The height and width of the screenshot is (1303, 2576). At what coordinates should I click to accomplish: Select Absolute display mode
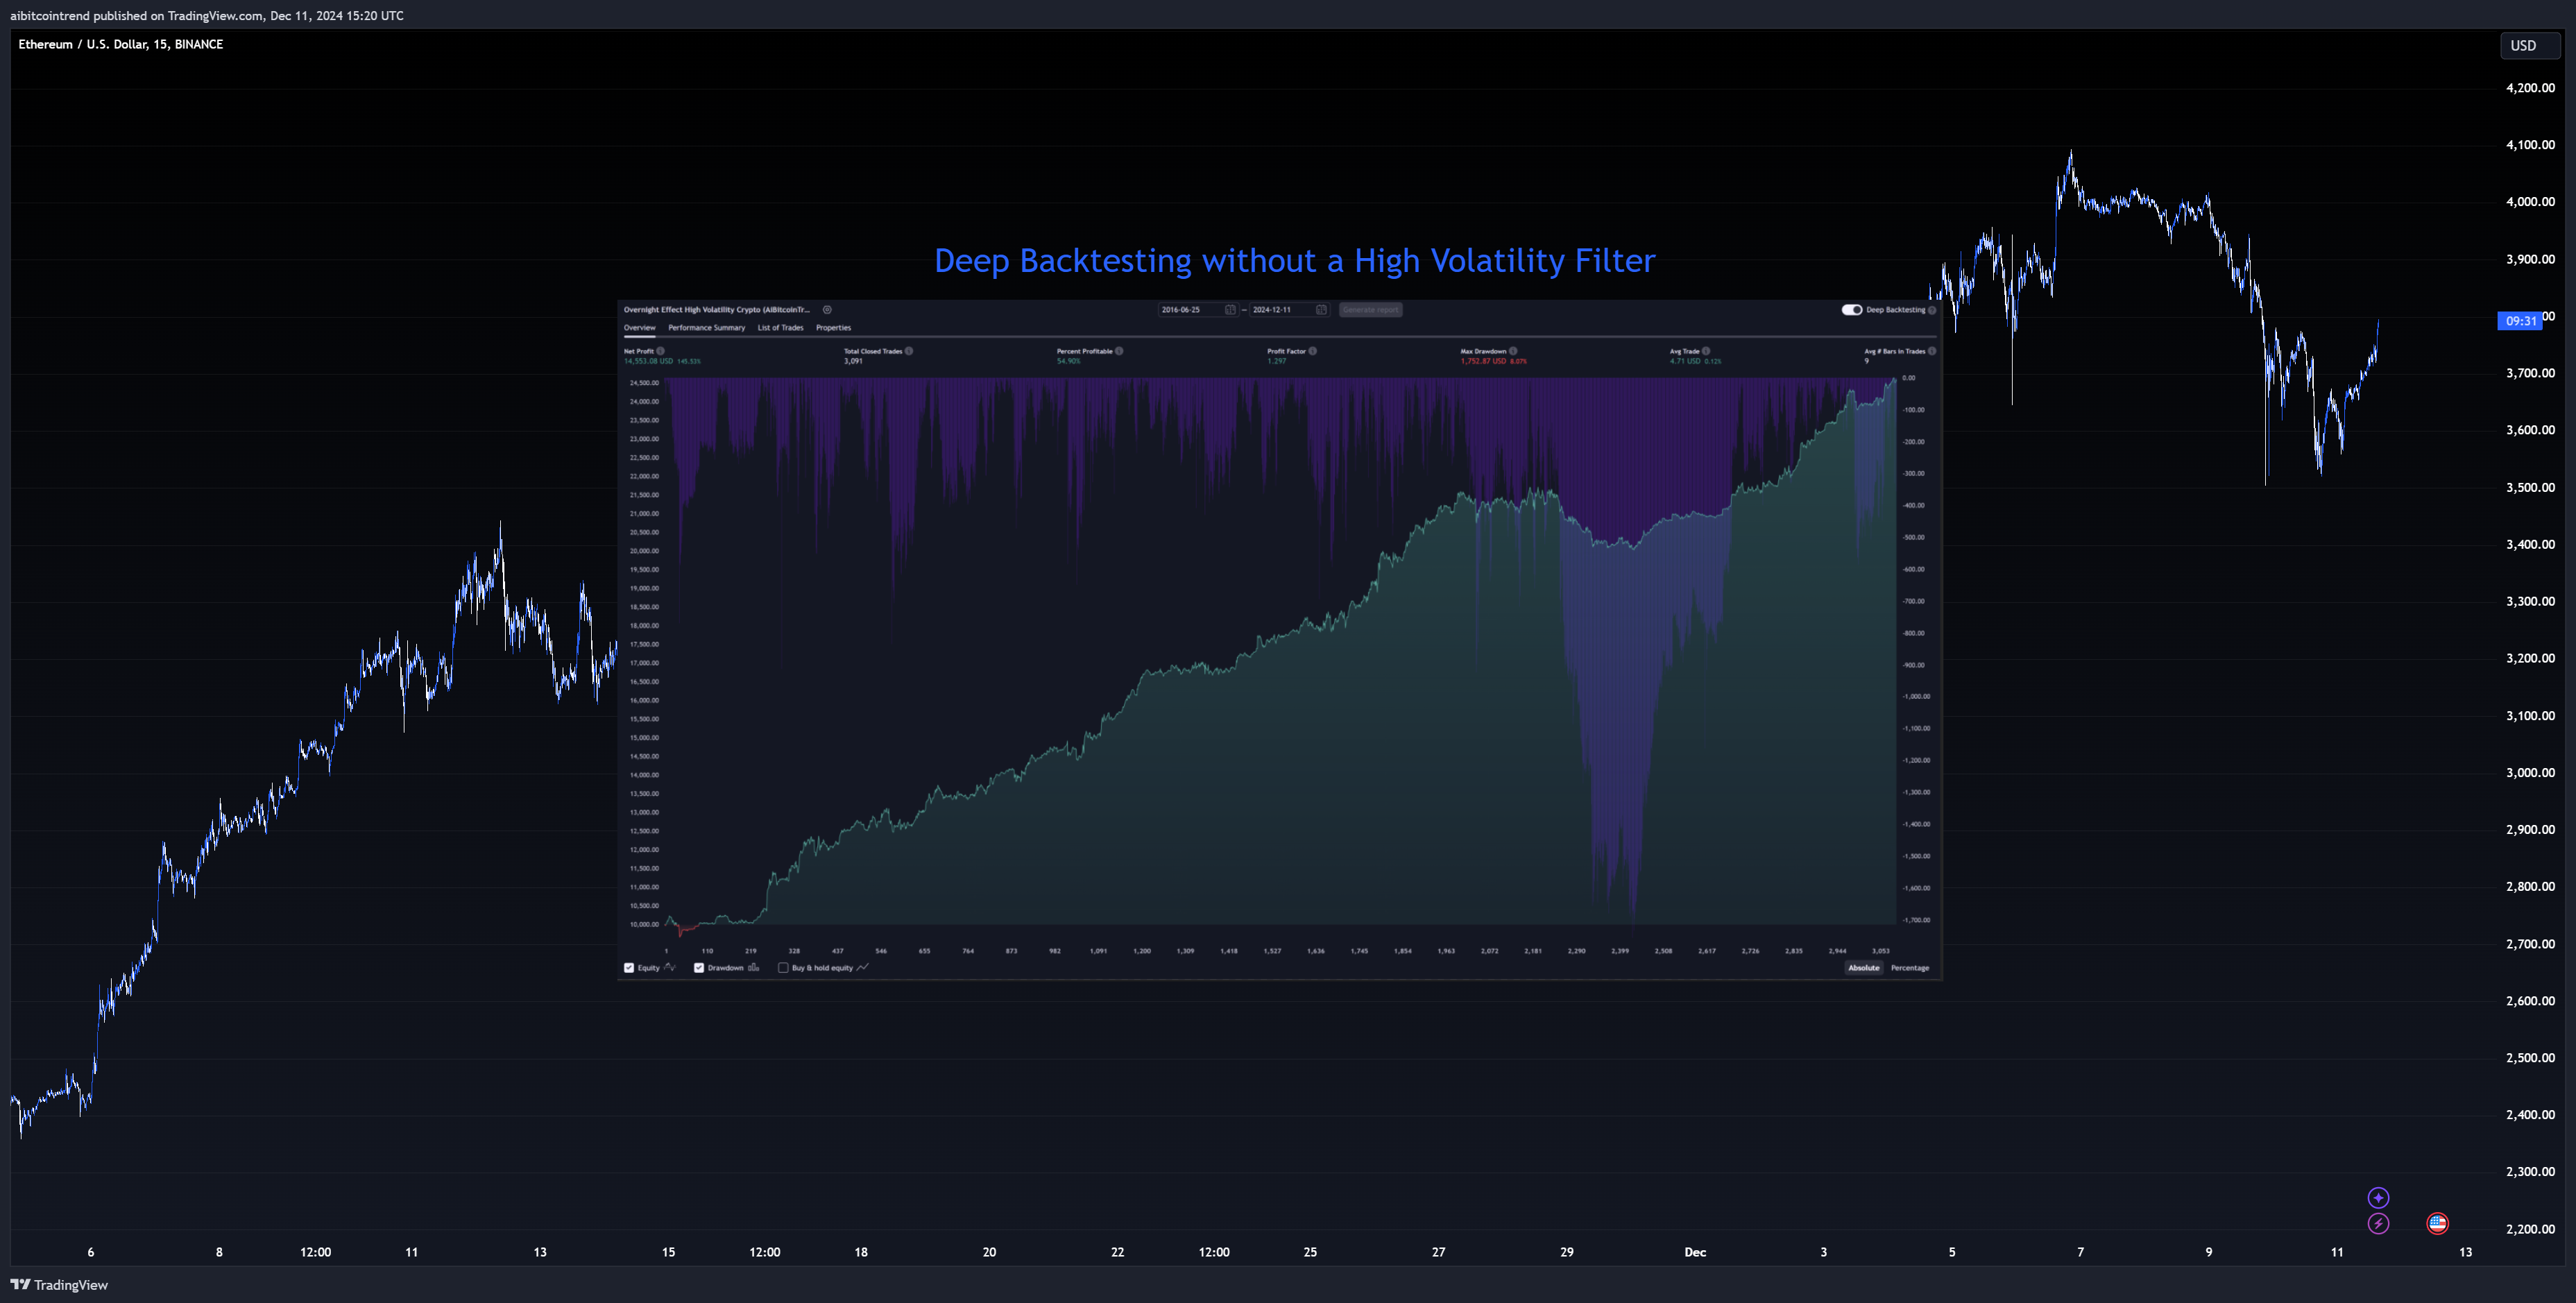tap(1864, 968)
